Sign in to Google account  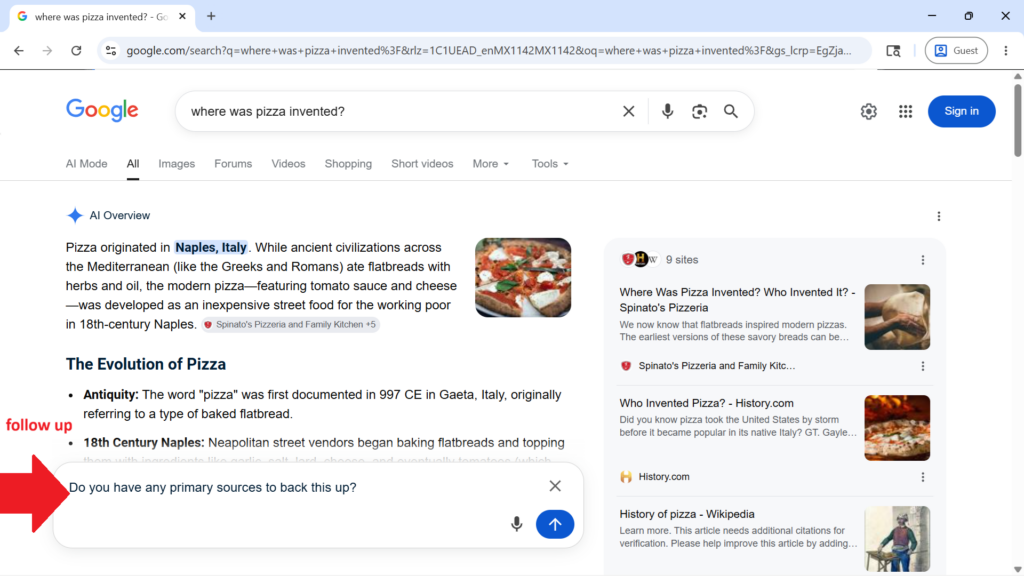tap(961, 111)
